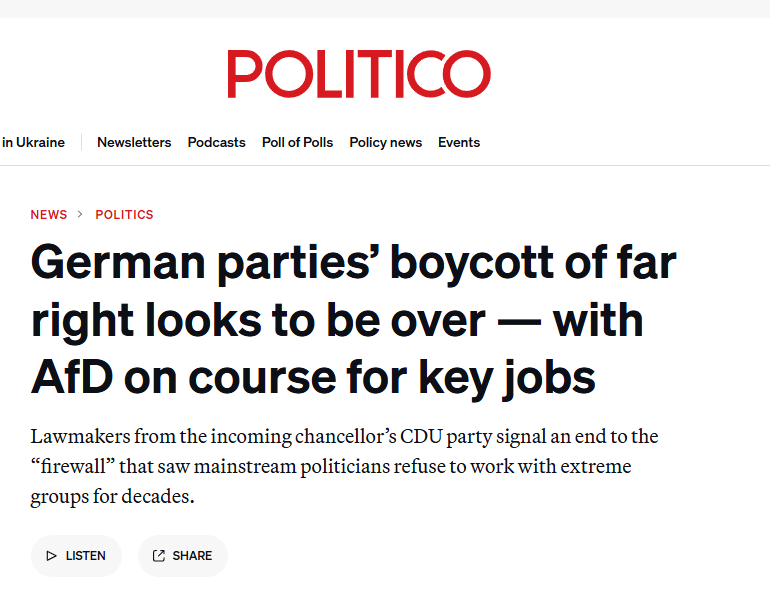770x598 pixels.
Task: Click the Share arrow-box icon
Action: click(158, 556)
